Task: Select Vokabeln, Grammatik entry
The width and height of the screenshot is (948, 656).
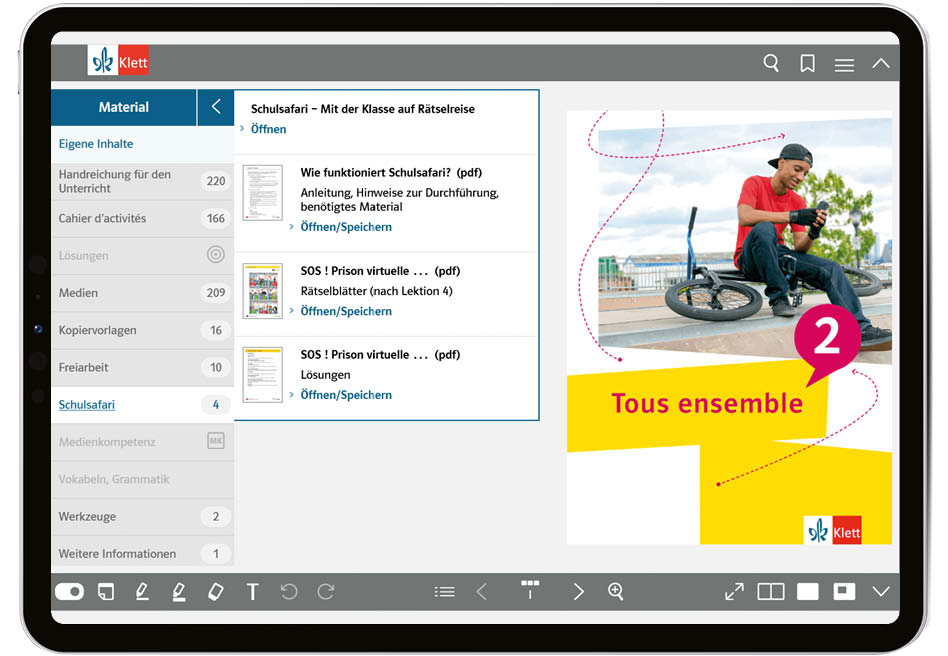Action: [142, 479]
